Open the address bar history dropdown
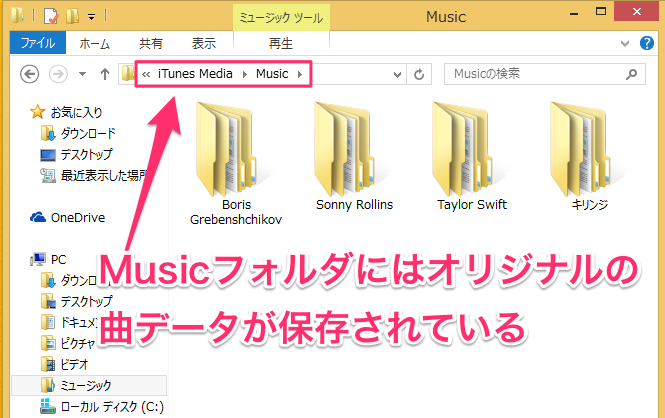665x418 pixels. pyautogui.click(x=397, y=75)
